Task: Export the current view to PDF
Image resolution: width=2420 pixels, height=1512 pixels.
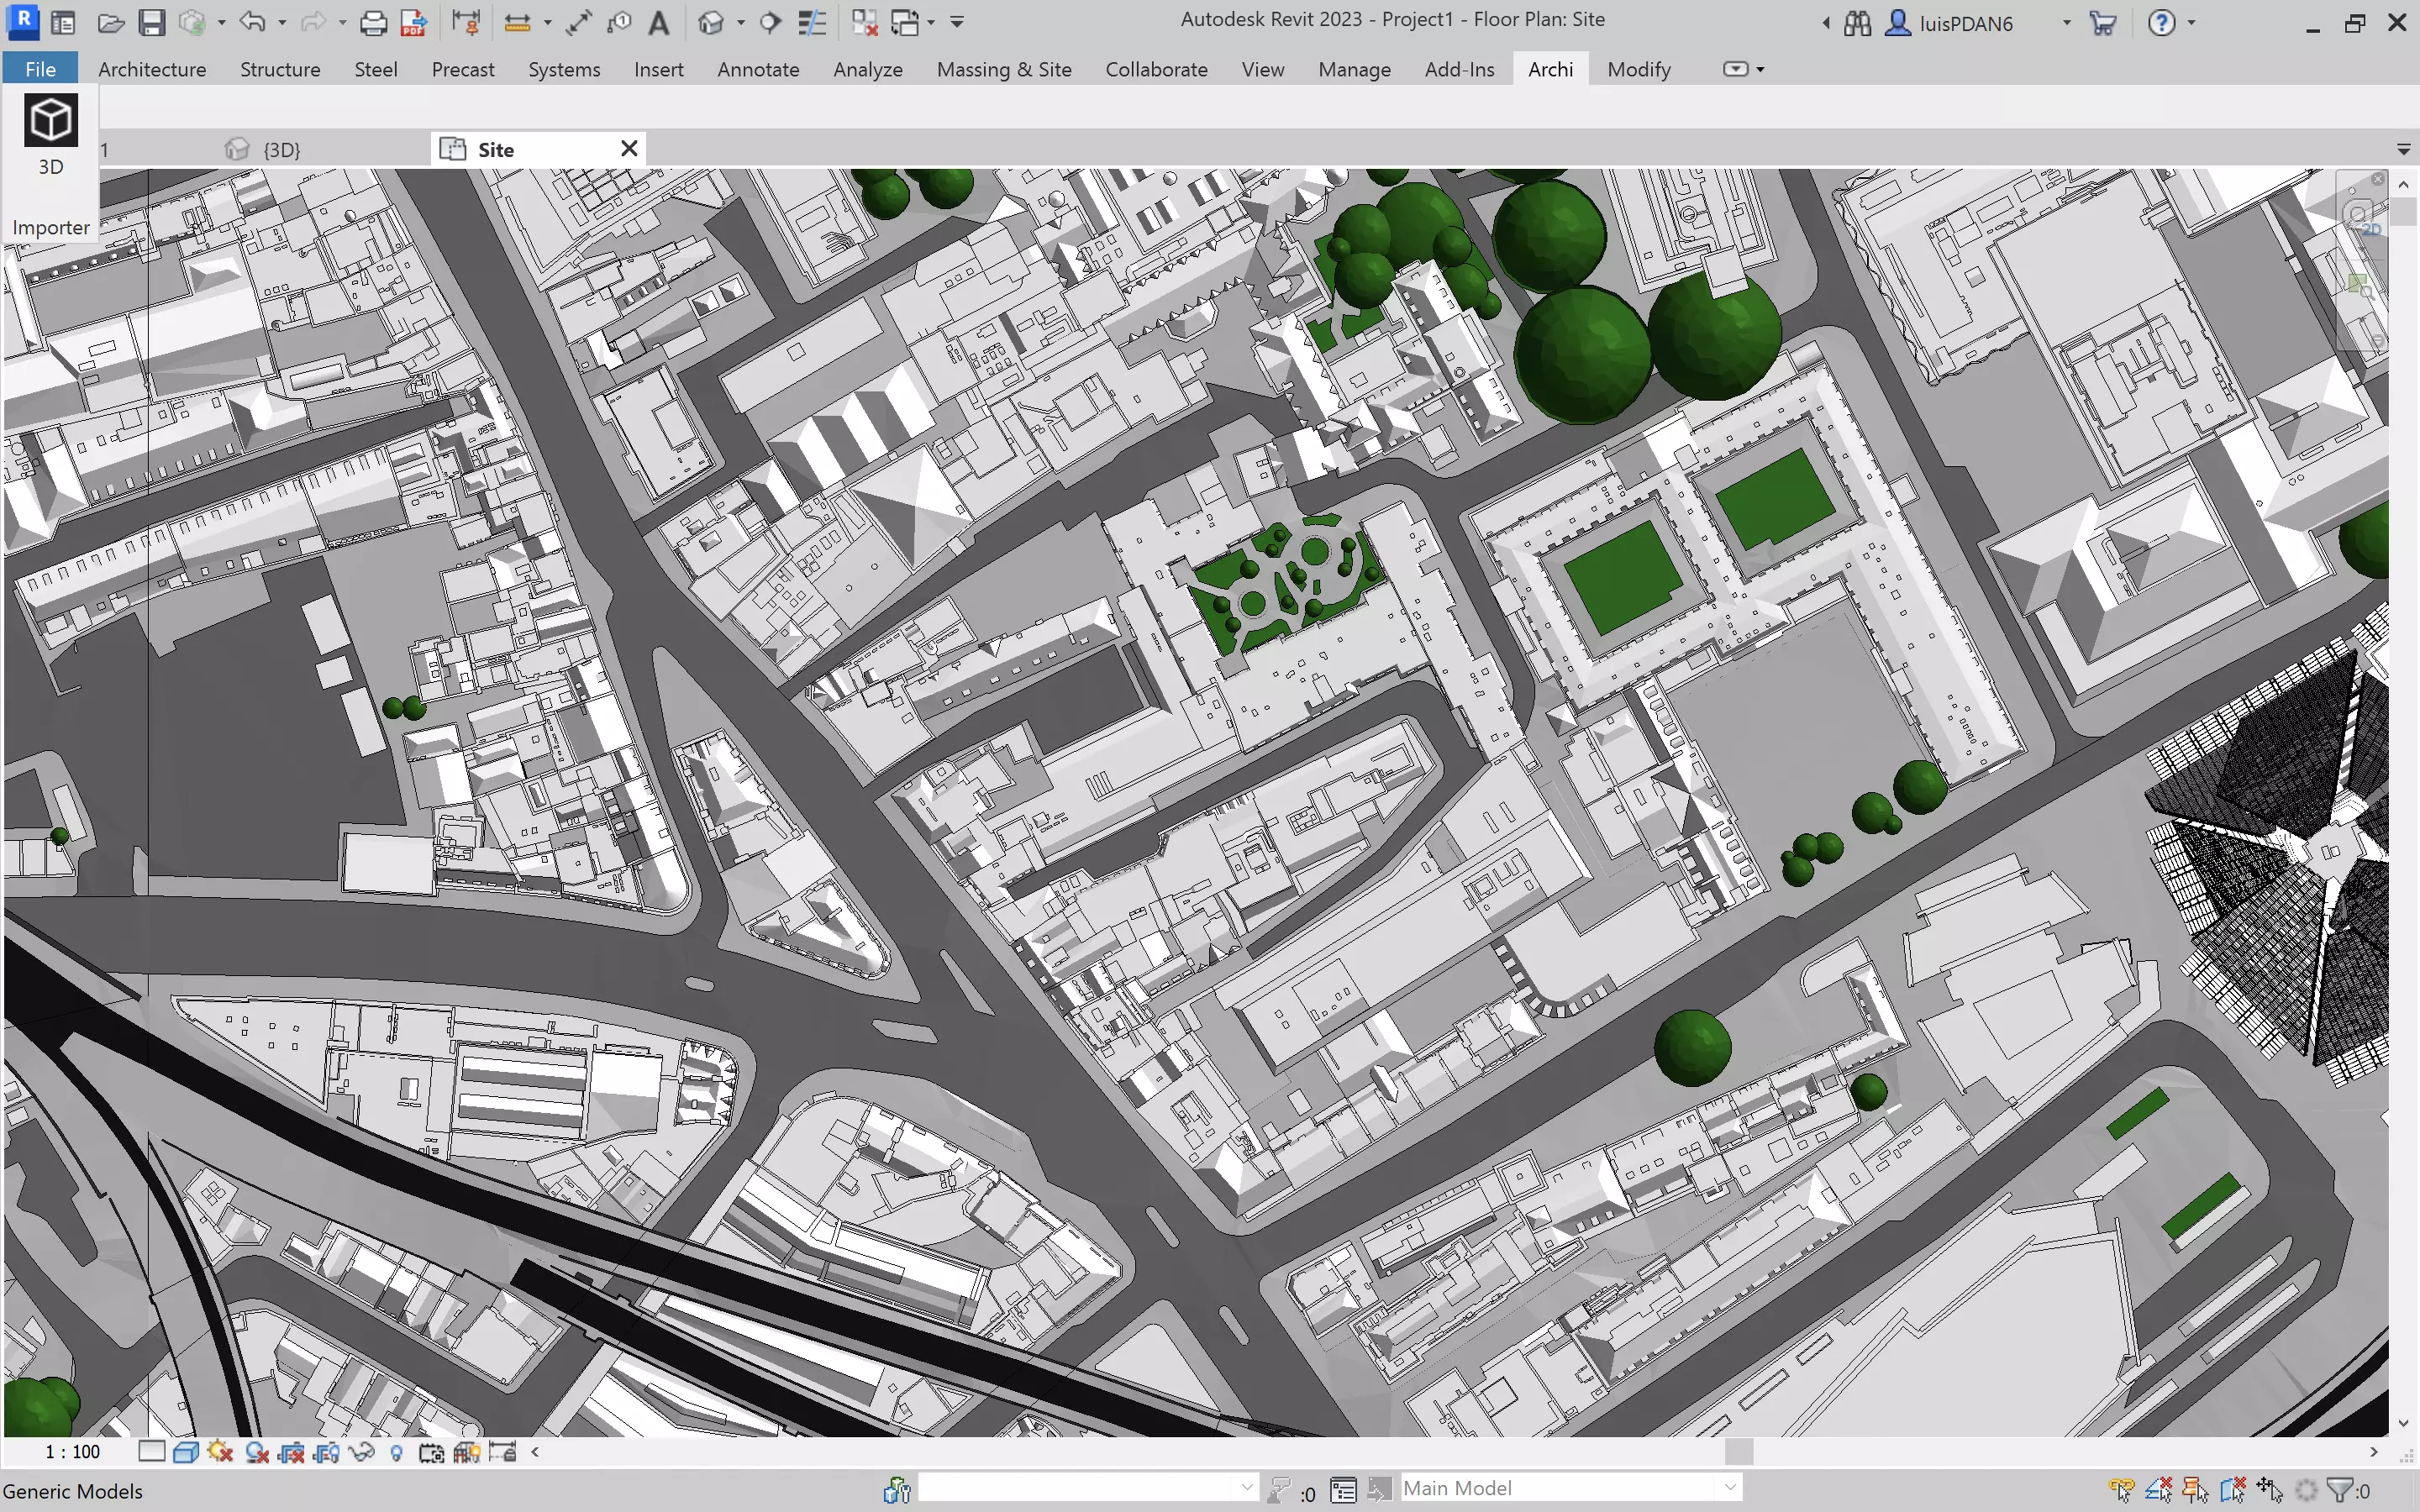Action: (412, 22)
